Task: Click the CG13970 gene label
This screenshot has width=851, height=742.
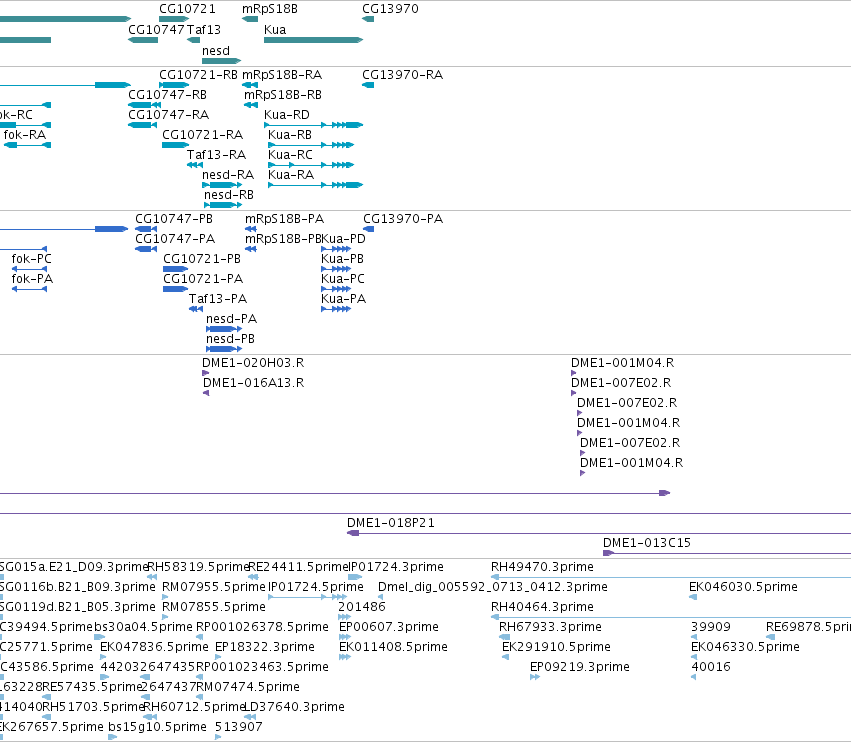Action: (x=390, y=9)
